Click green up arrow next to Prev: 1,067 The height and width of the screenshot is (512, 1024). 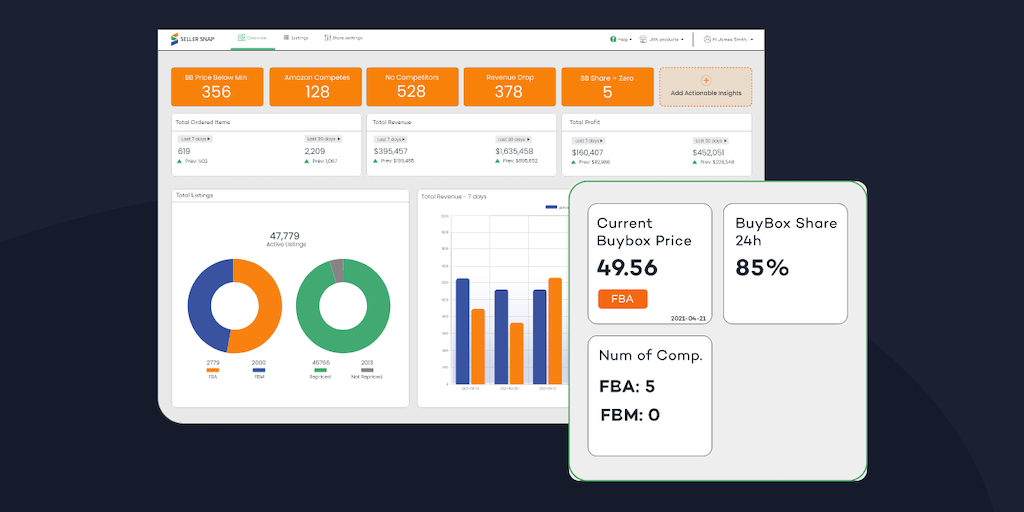pyautogui.click(x=307, y=161)
